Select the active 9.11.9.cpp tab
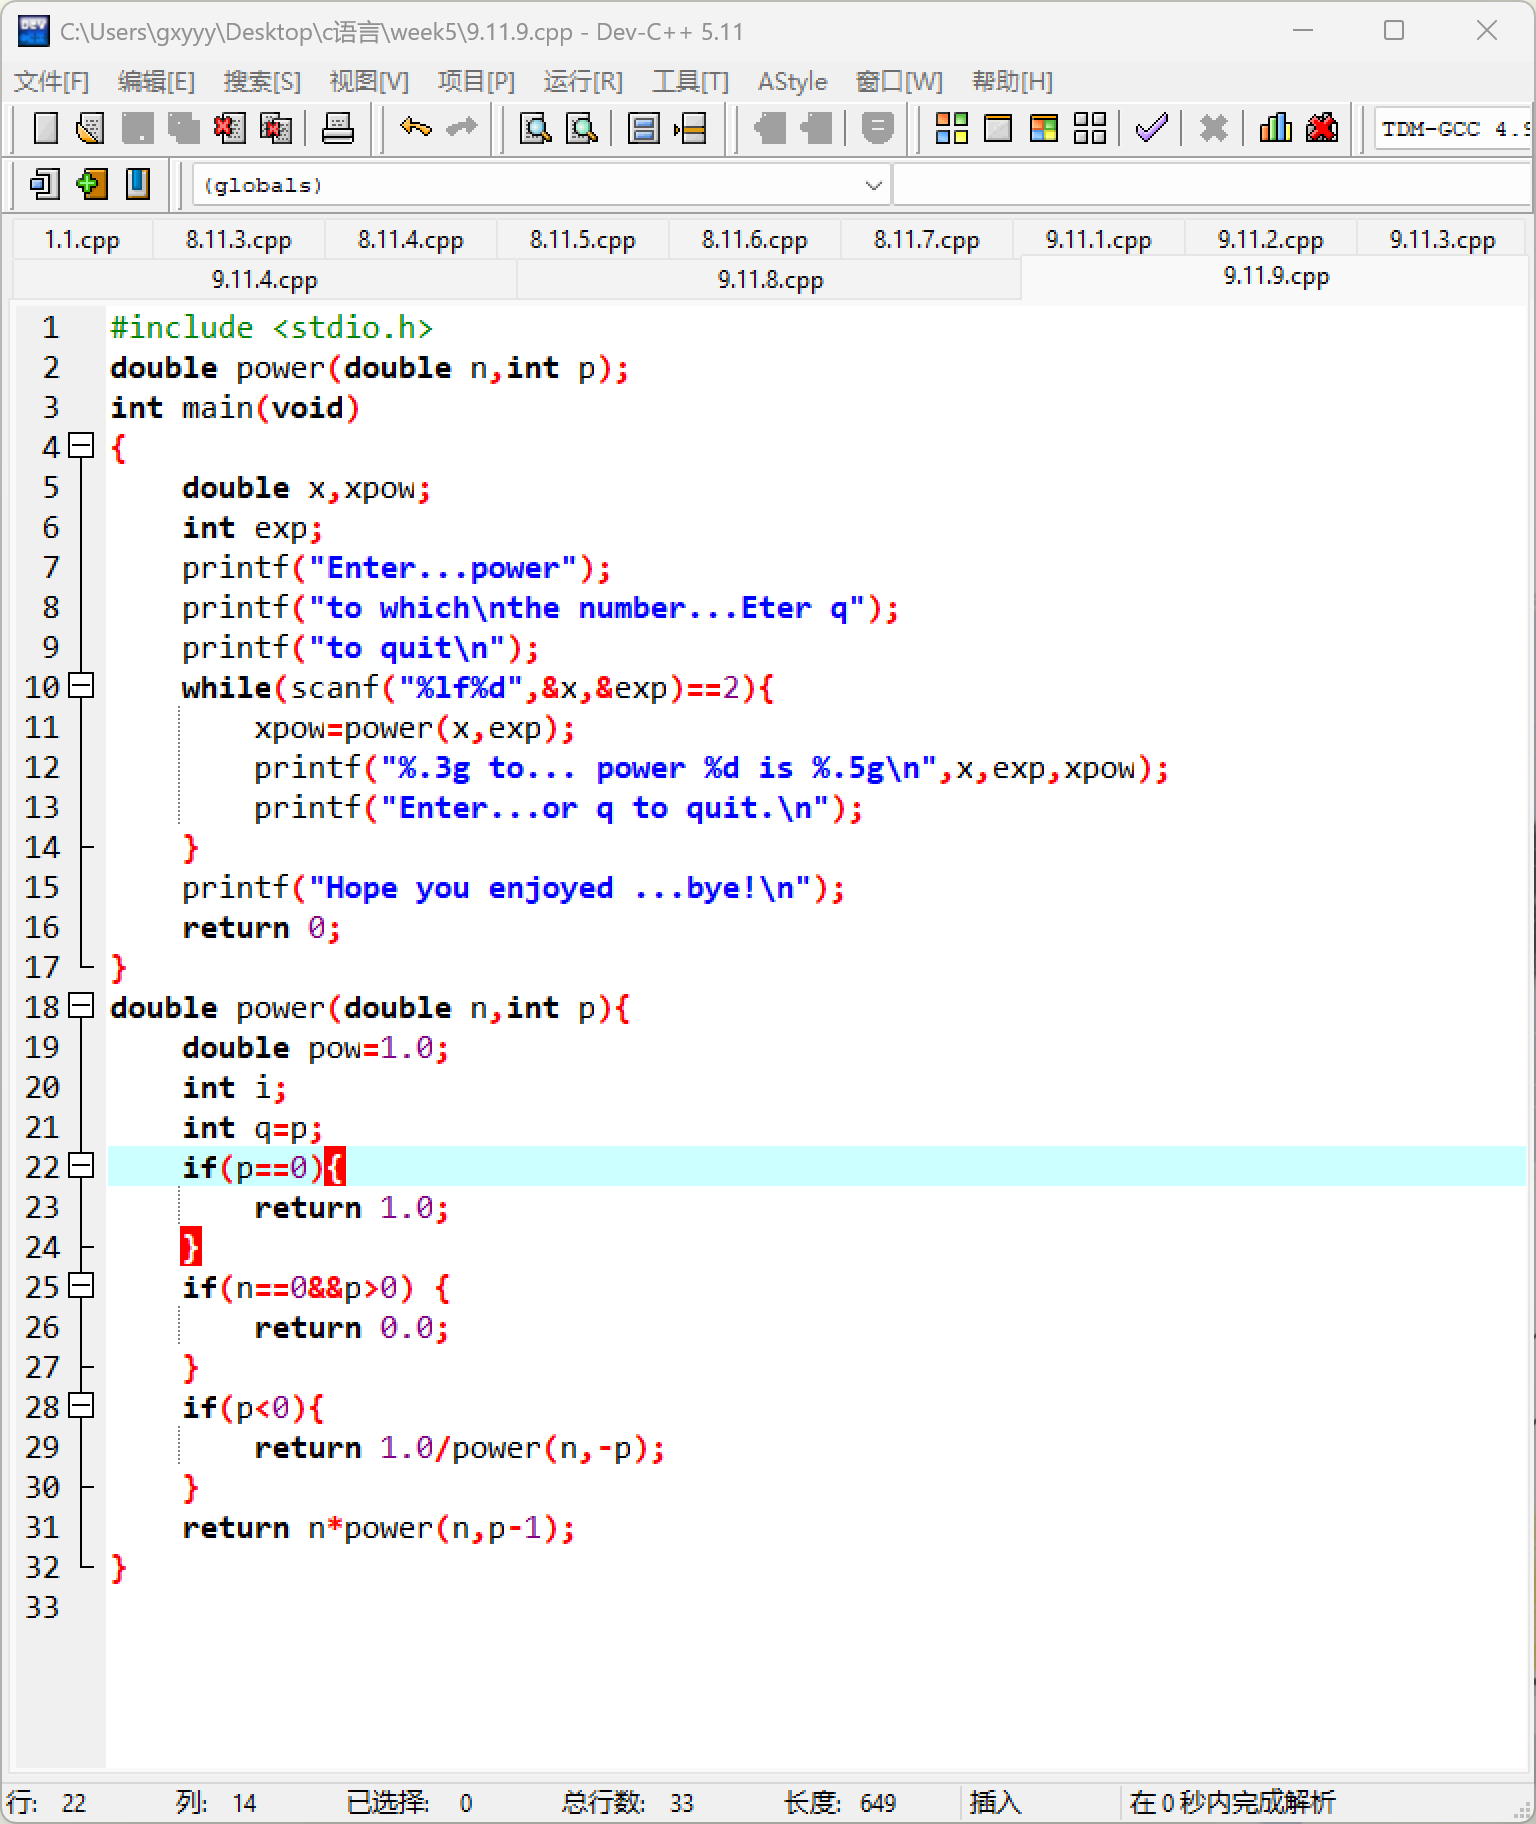This screenshot has width=1536, height=1824. 1276,277
